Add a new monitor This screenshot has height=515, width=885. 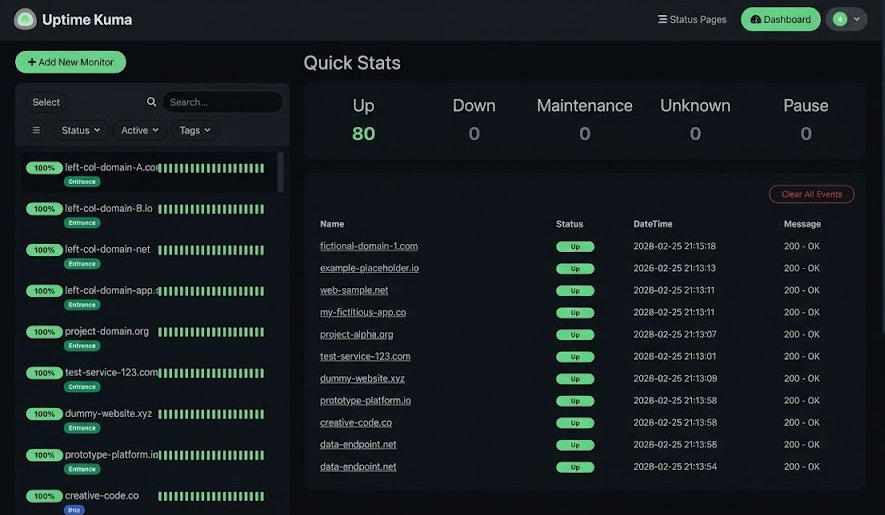tap(71, 62)
